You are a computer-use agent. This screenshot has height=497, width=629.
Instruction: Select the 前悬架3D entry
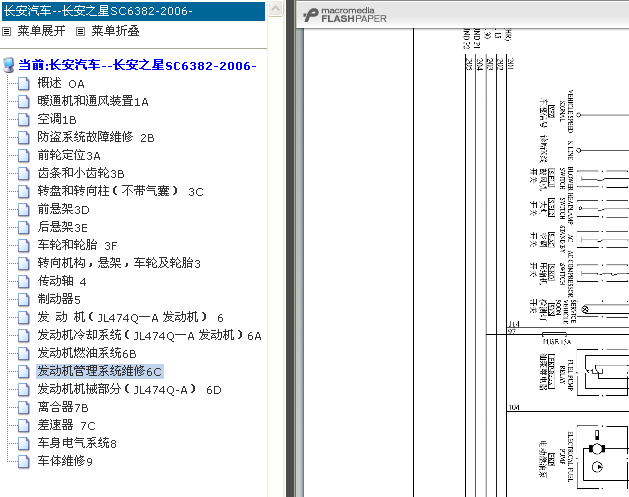pos(63,209)
